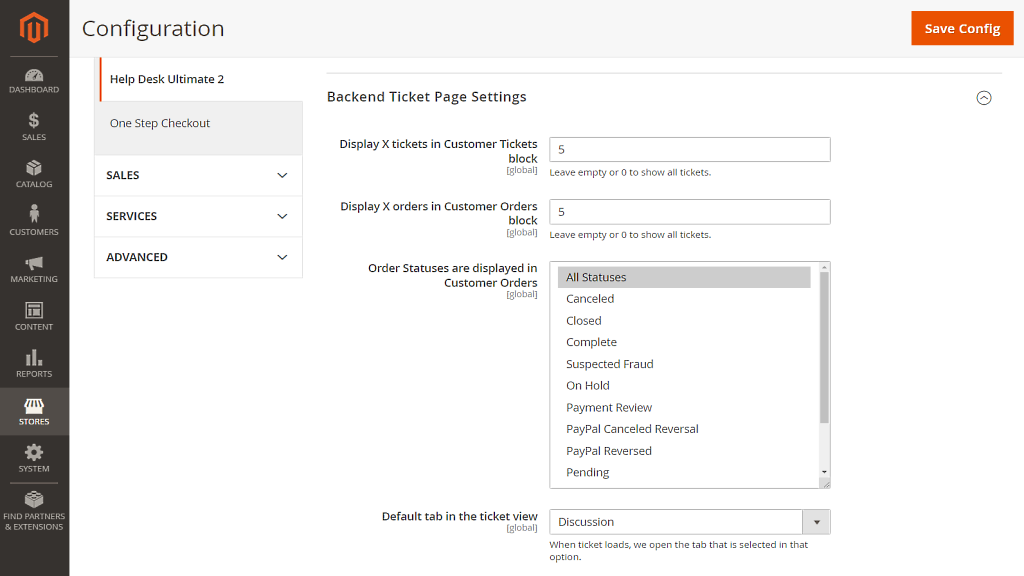Image resolution: width=1024 pixels, height=576 pixels.
Task: Expand the SALES configuration group
Action: point(199,175)
